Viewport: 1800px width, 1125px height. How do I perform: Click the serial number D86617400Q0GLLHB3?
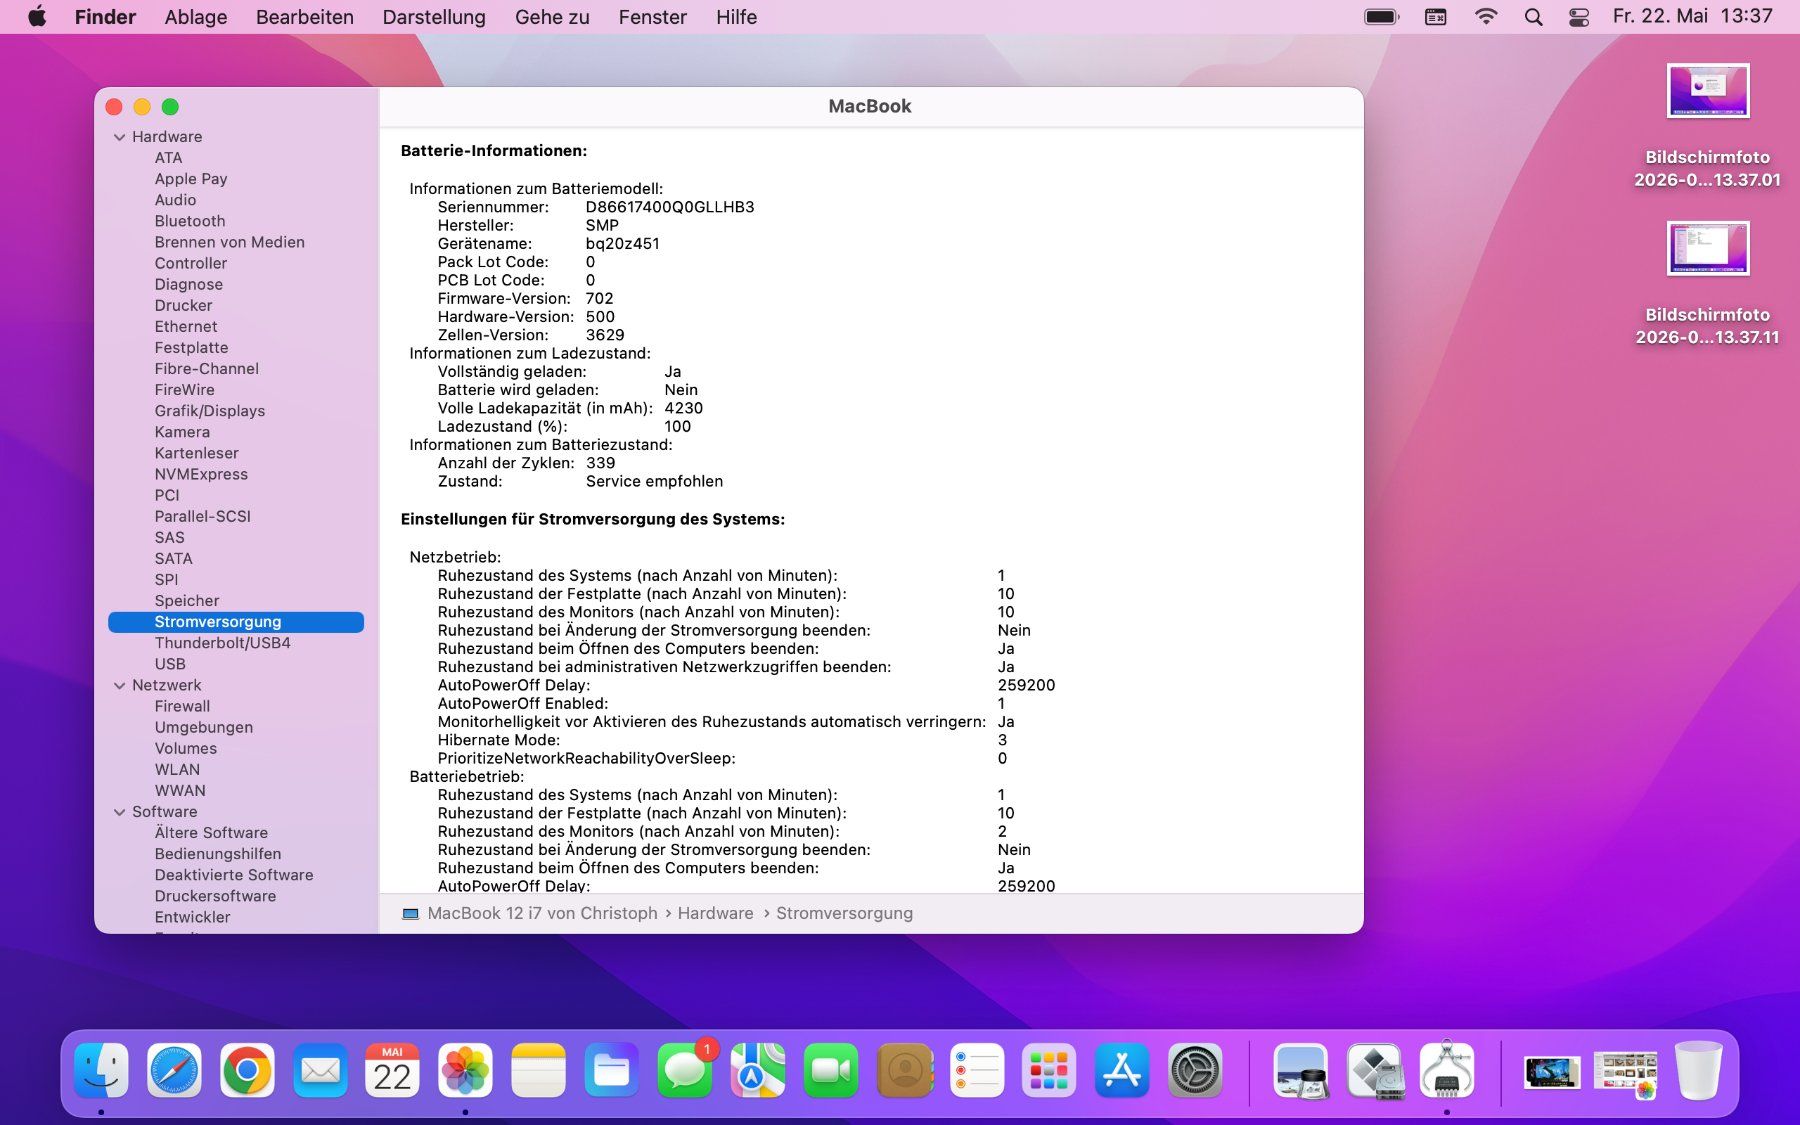click(670, 207)
